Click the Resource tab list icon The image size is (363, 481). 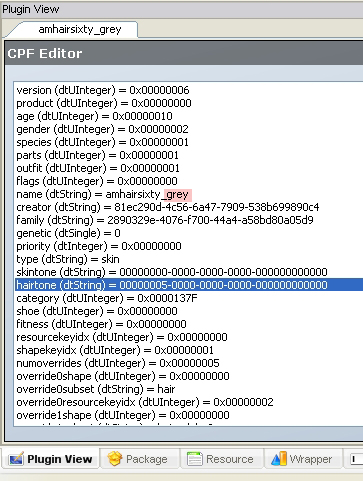[x=194, y=459]
